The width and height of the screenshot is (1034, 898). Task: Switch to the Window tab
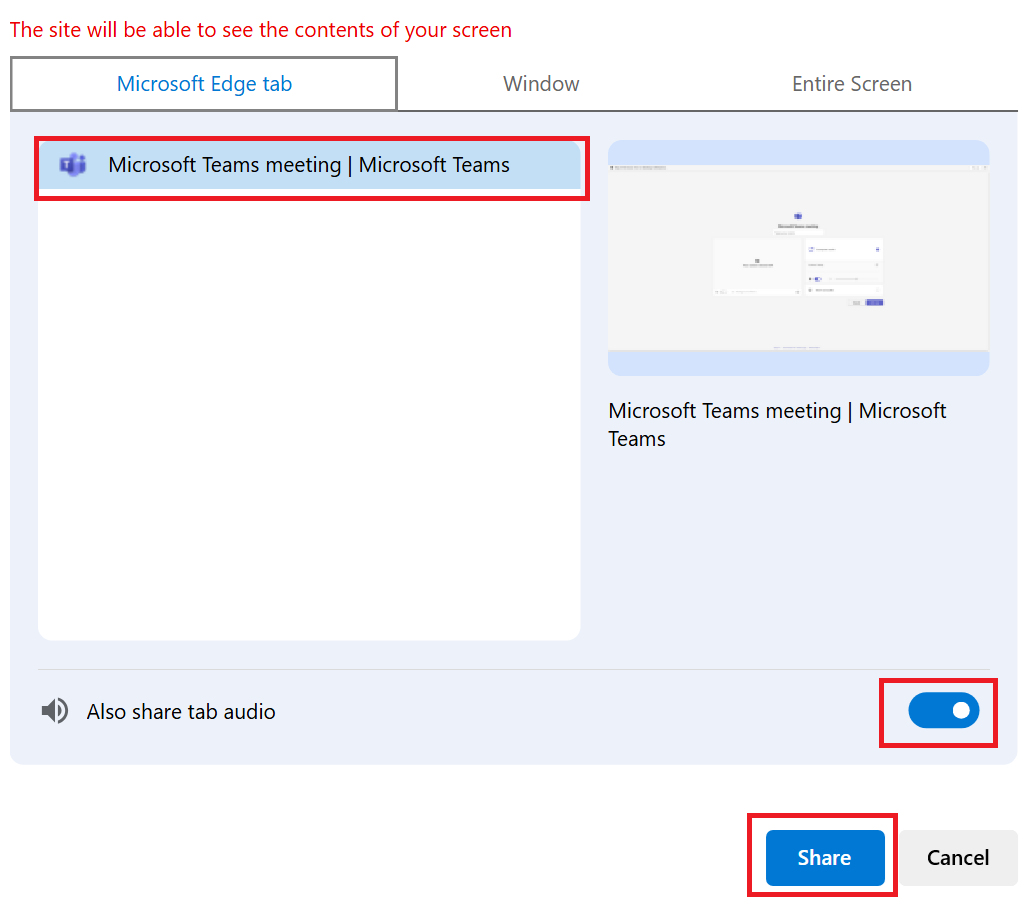(541, 84)
